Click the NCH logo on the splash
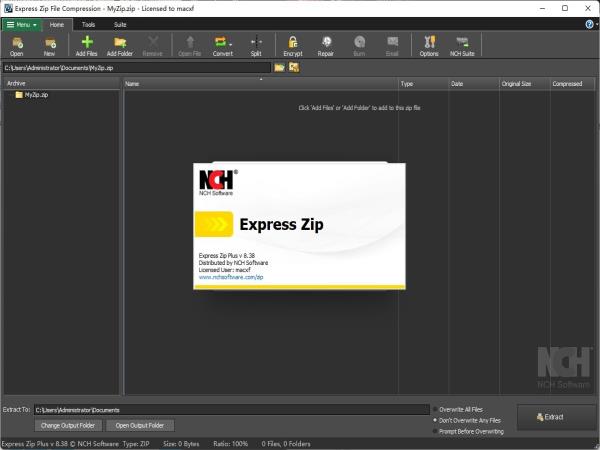The image size is (600, 450). point(217,183)
